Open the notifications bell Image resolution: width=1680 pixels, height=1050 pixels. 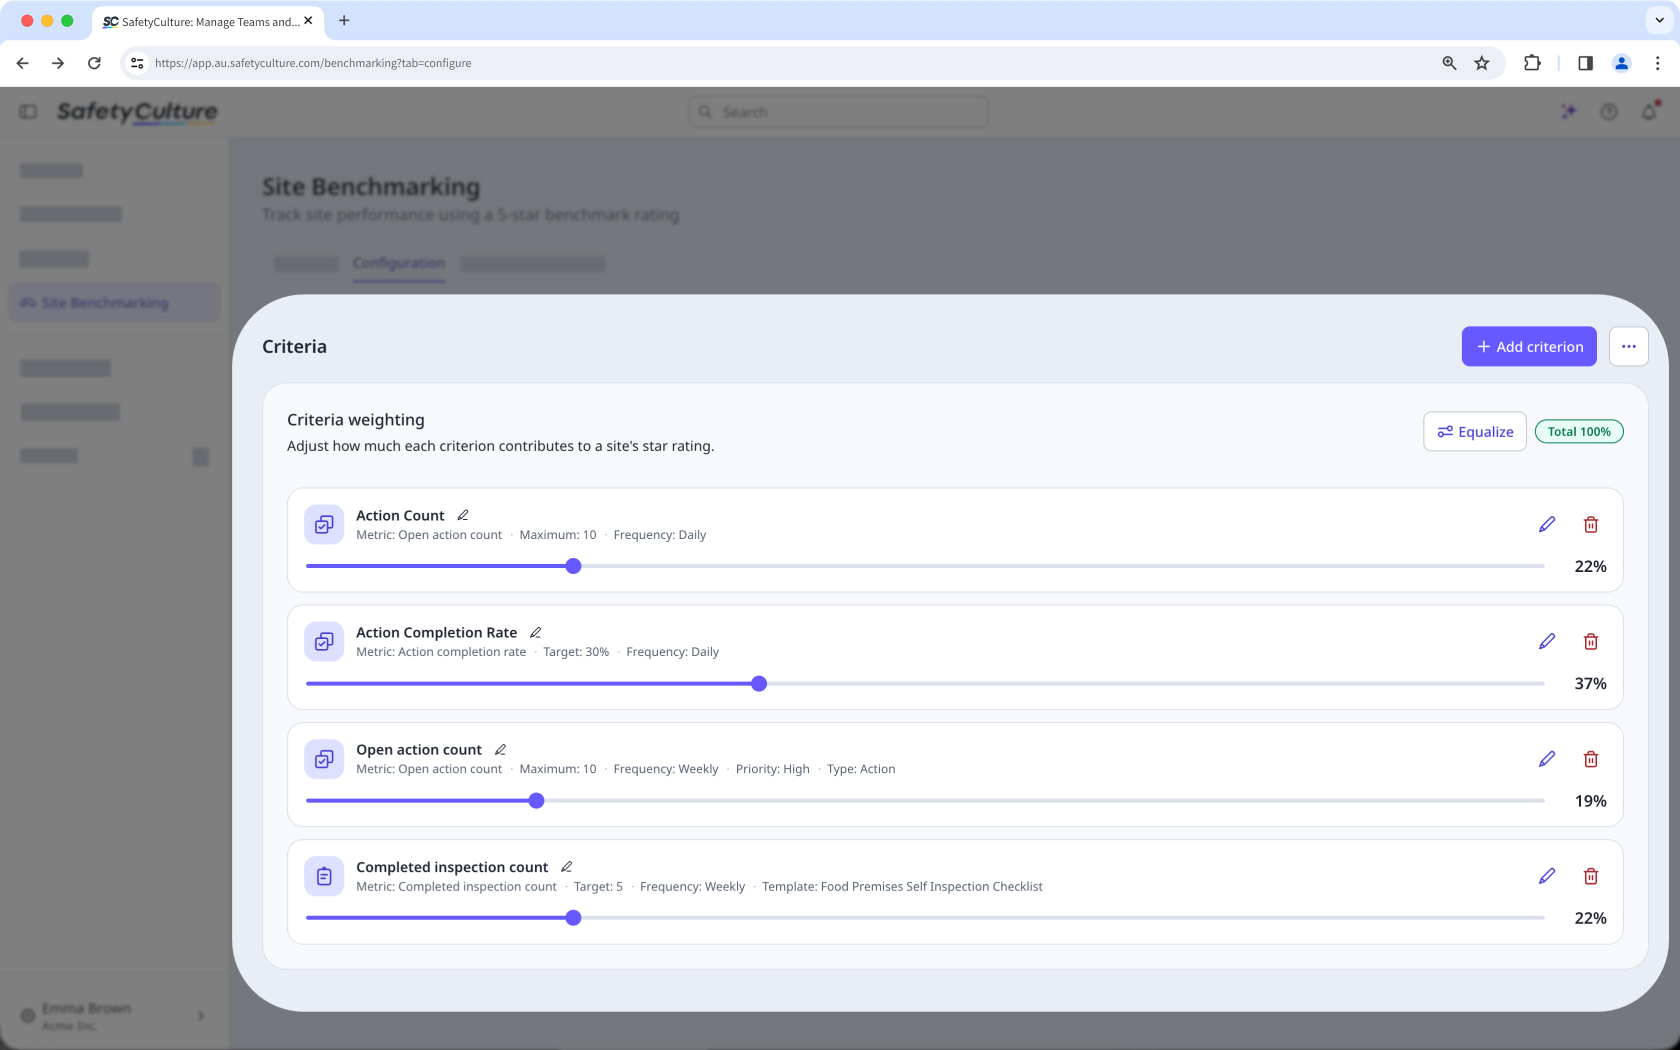pos(1649,112)
